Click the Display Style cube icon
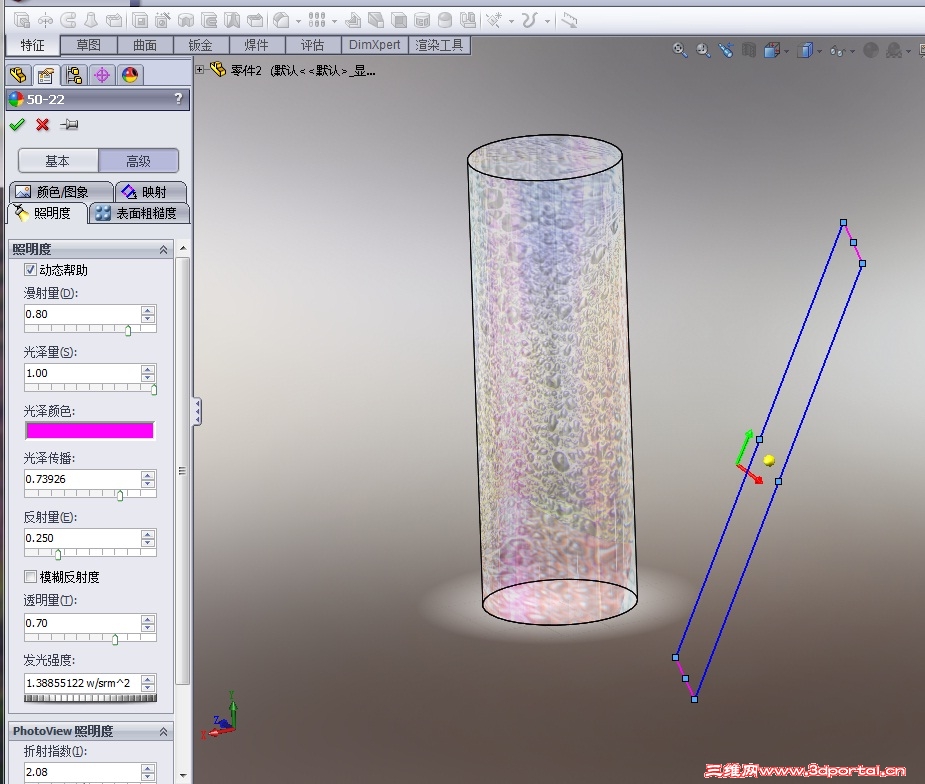 point(805,50)
